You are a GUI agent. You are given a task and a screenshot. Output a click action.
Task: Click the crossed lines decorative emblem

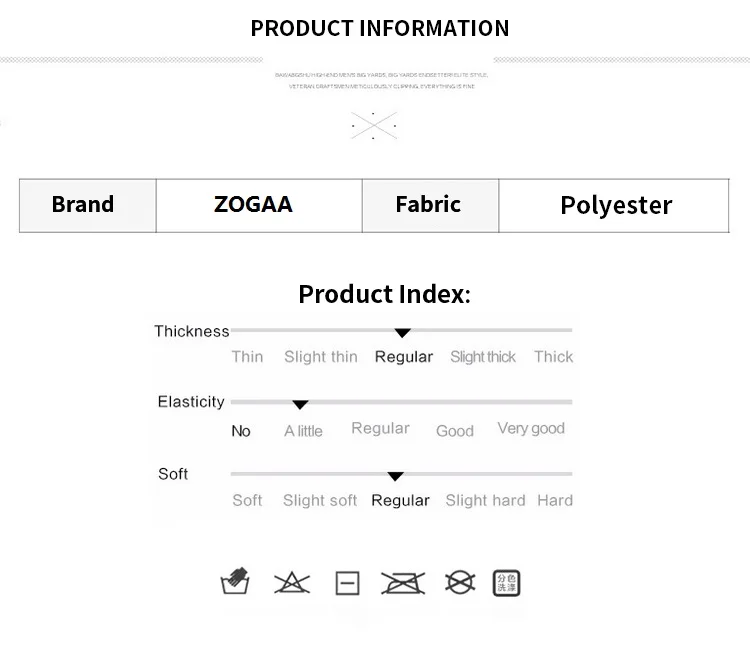[x=374, y=126]
